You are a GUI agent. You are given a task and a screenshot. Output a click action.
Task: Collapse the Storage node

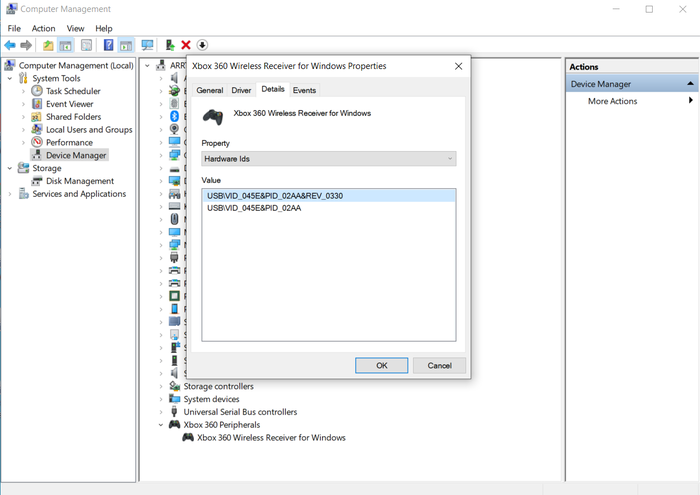[10, 168]
